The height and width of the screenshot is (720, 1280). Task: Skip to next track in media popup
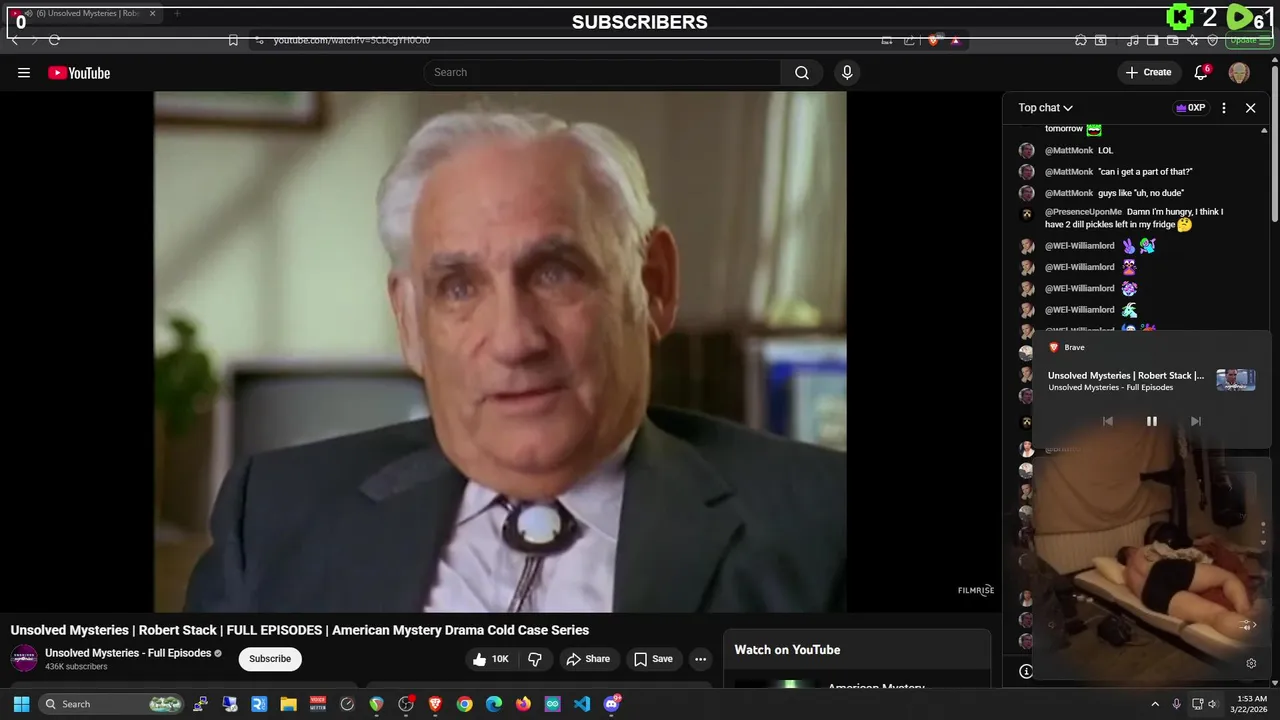[1195, 421]
